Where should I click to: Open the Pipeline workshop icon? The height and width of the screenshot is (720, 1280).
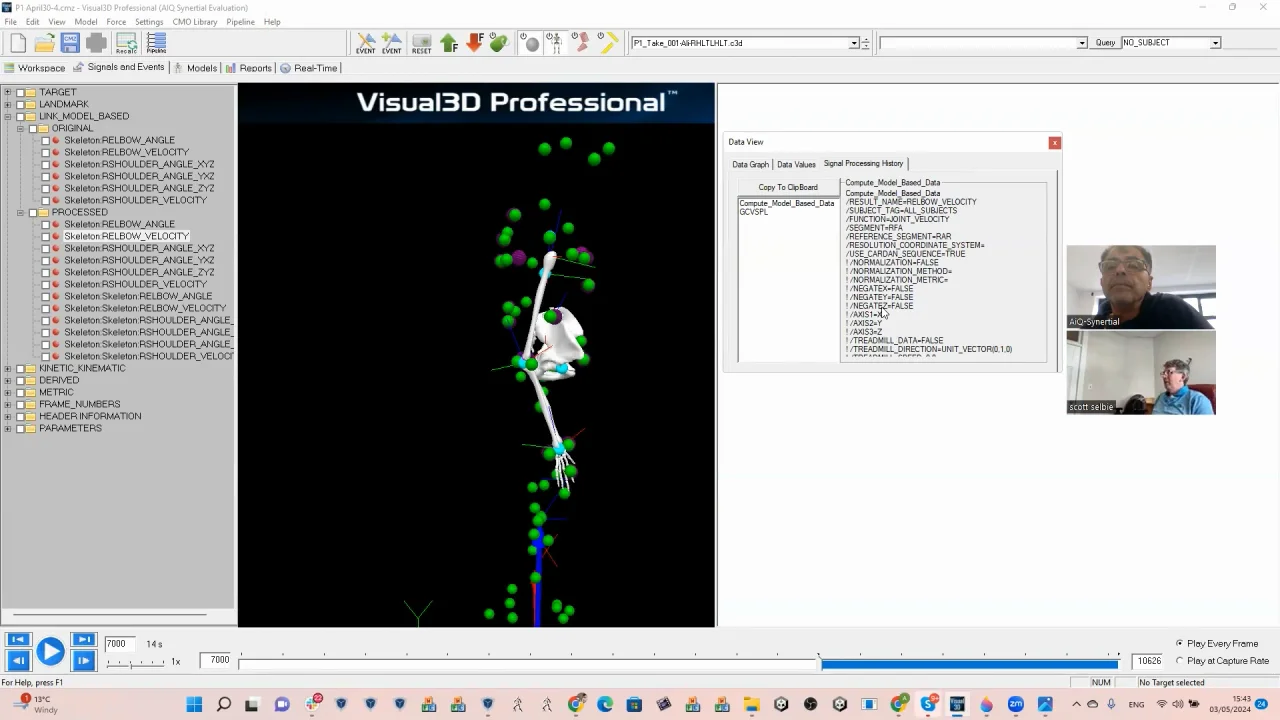[156, 43]
